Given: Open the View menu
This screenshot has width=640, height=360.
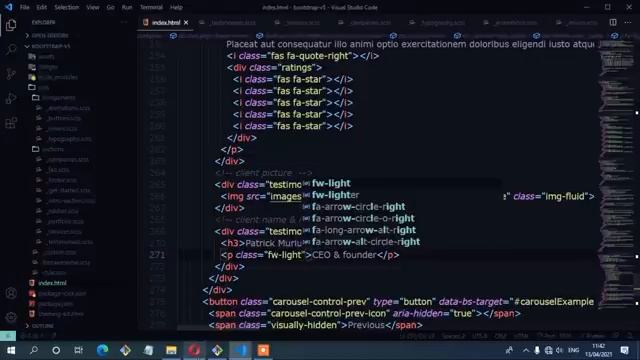Looking at the screenshot, I should tap(93, 7).
